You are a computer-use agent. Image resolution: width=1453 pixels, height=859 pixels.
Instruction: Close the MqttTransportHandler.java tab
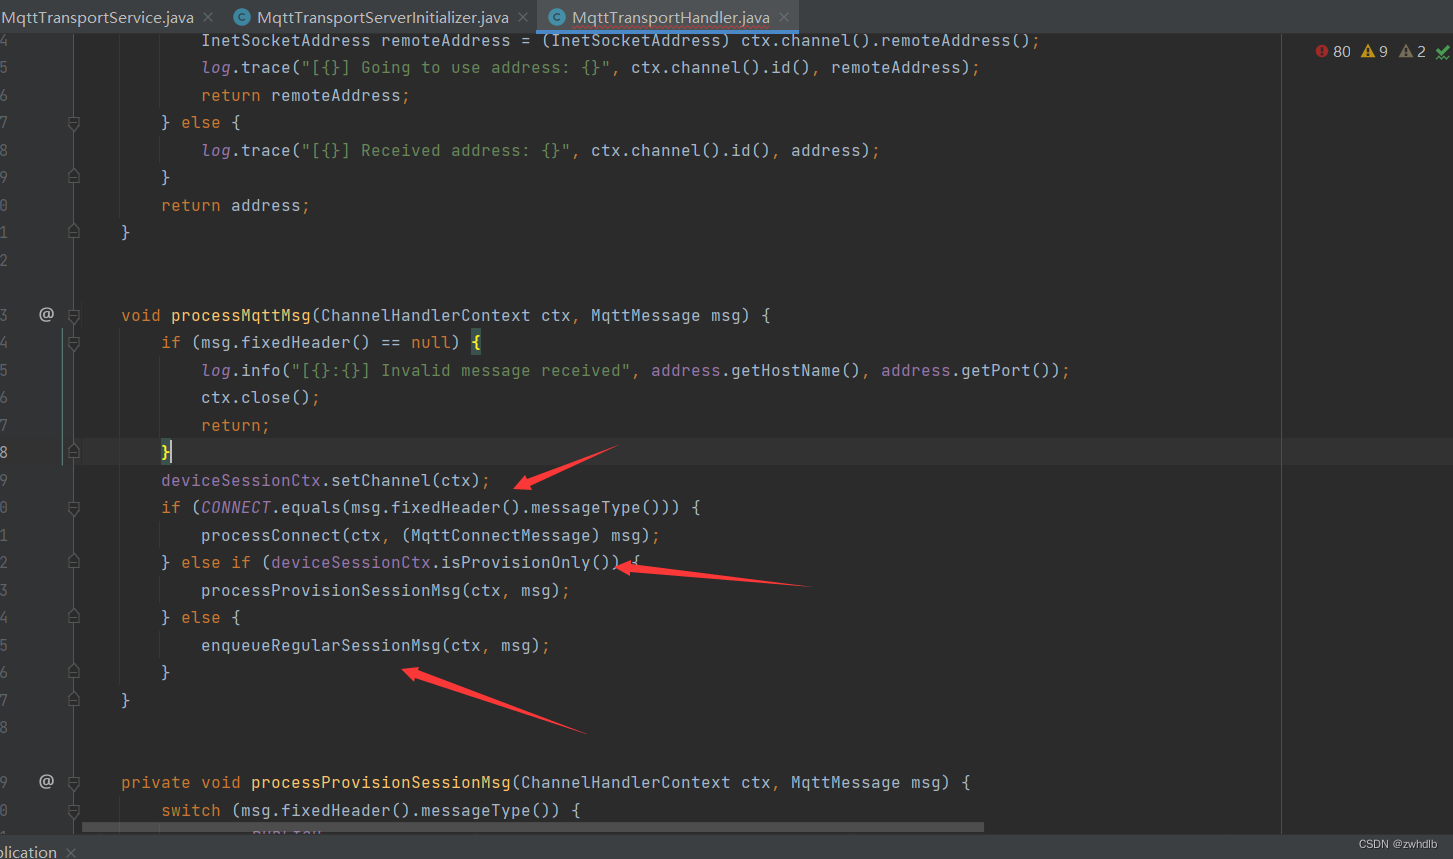(x=784, y=17)
